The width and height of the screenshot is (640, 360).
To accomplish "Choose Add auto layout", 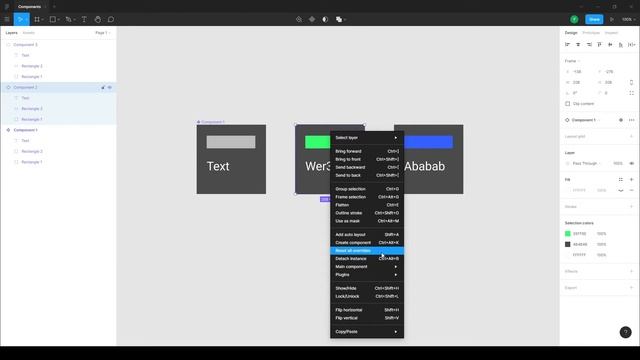I will (367, 234).
